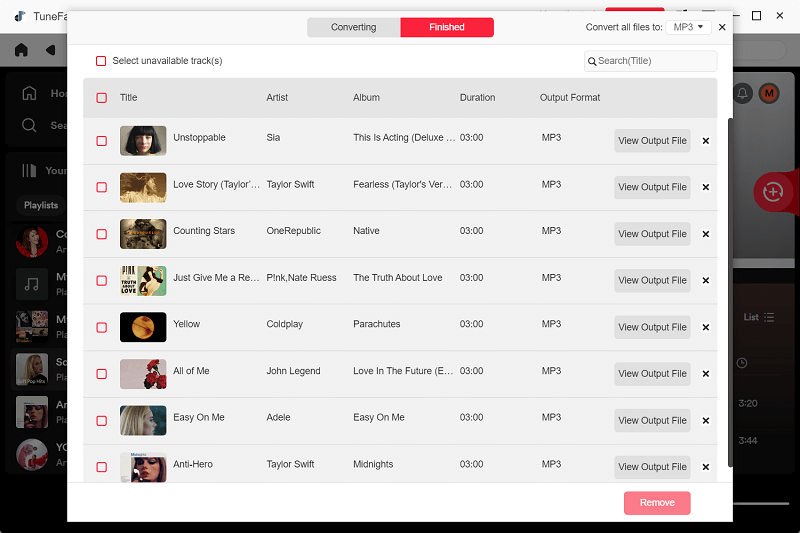800x533 pixels.
Task: Click the red add-to-convert circular icon
Action: (772, 193)
